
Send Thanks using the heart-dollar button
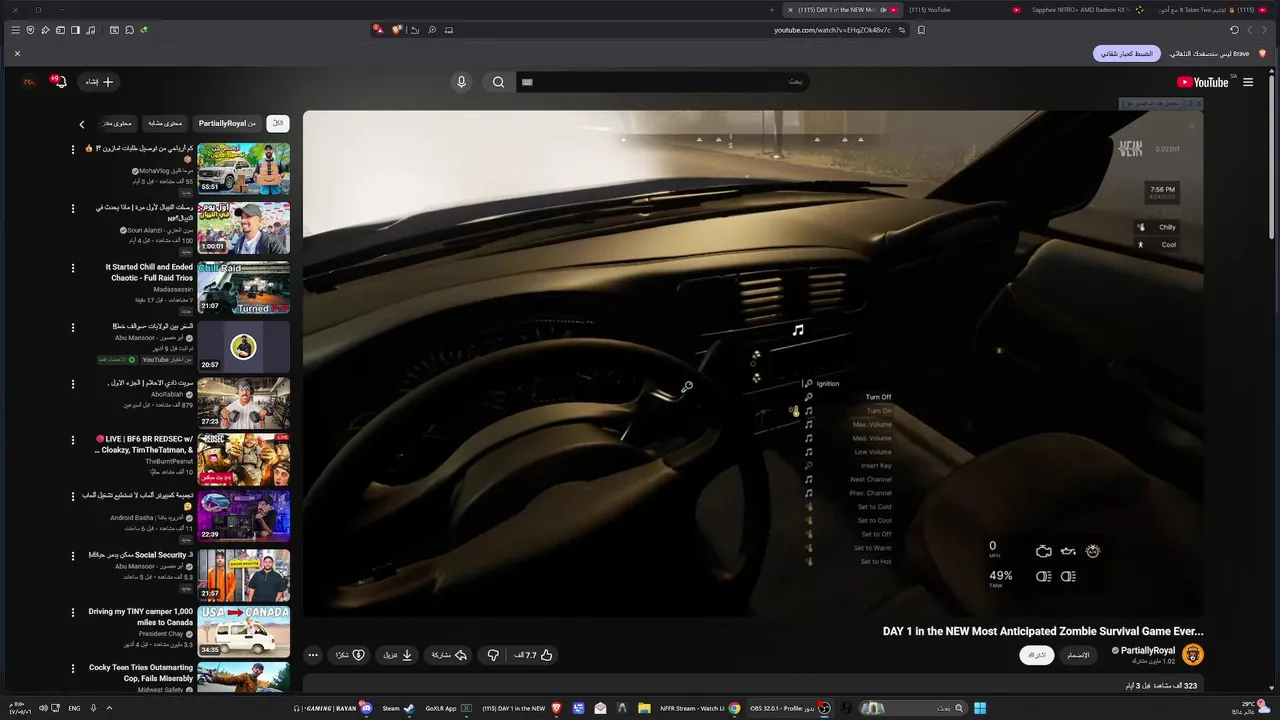tap(350, 655)
